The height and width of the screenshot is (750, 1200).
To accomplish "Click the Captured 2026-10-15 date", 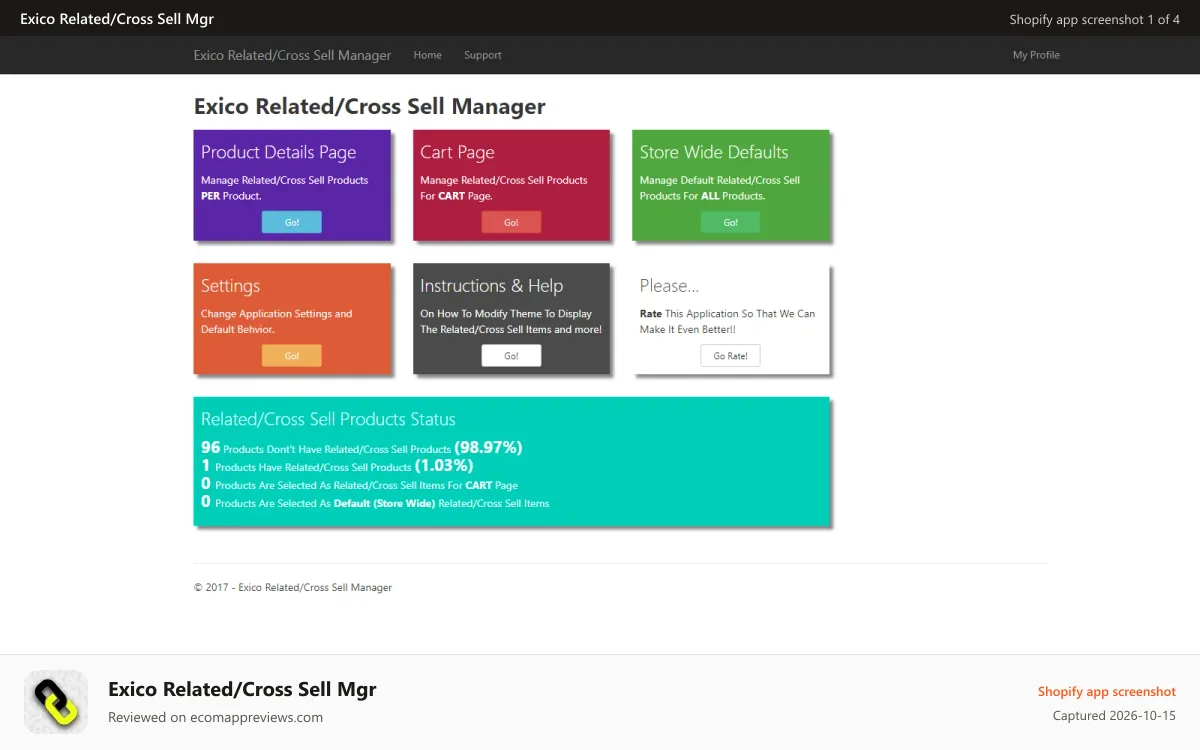I will [1114, 715].
